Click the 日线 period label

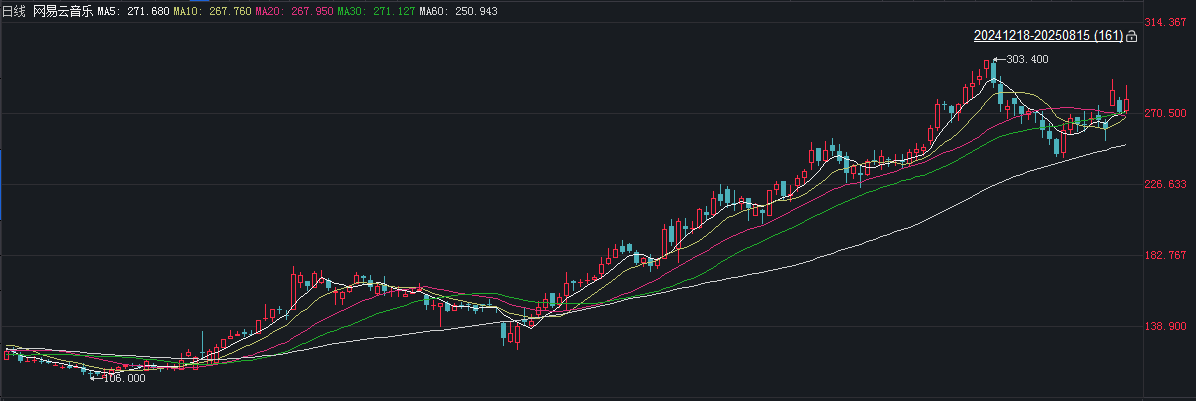coord(15,11)
